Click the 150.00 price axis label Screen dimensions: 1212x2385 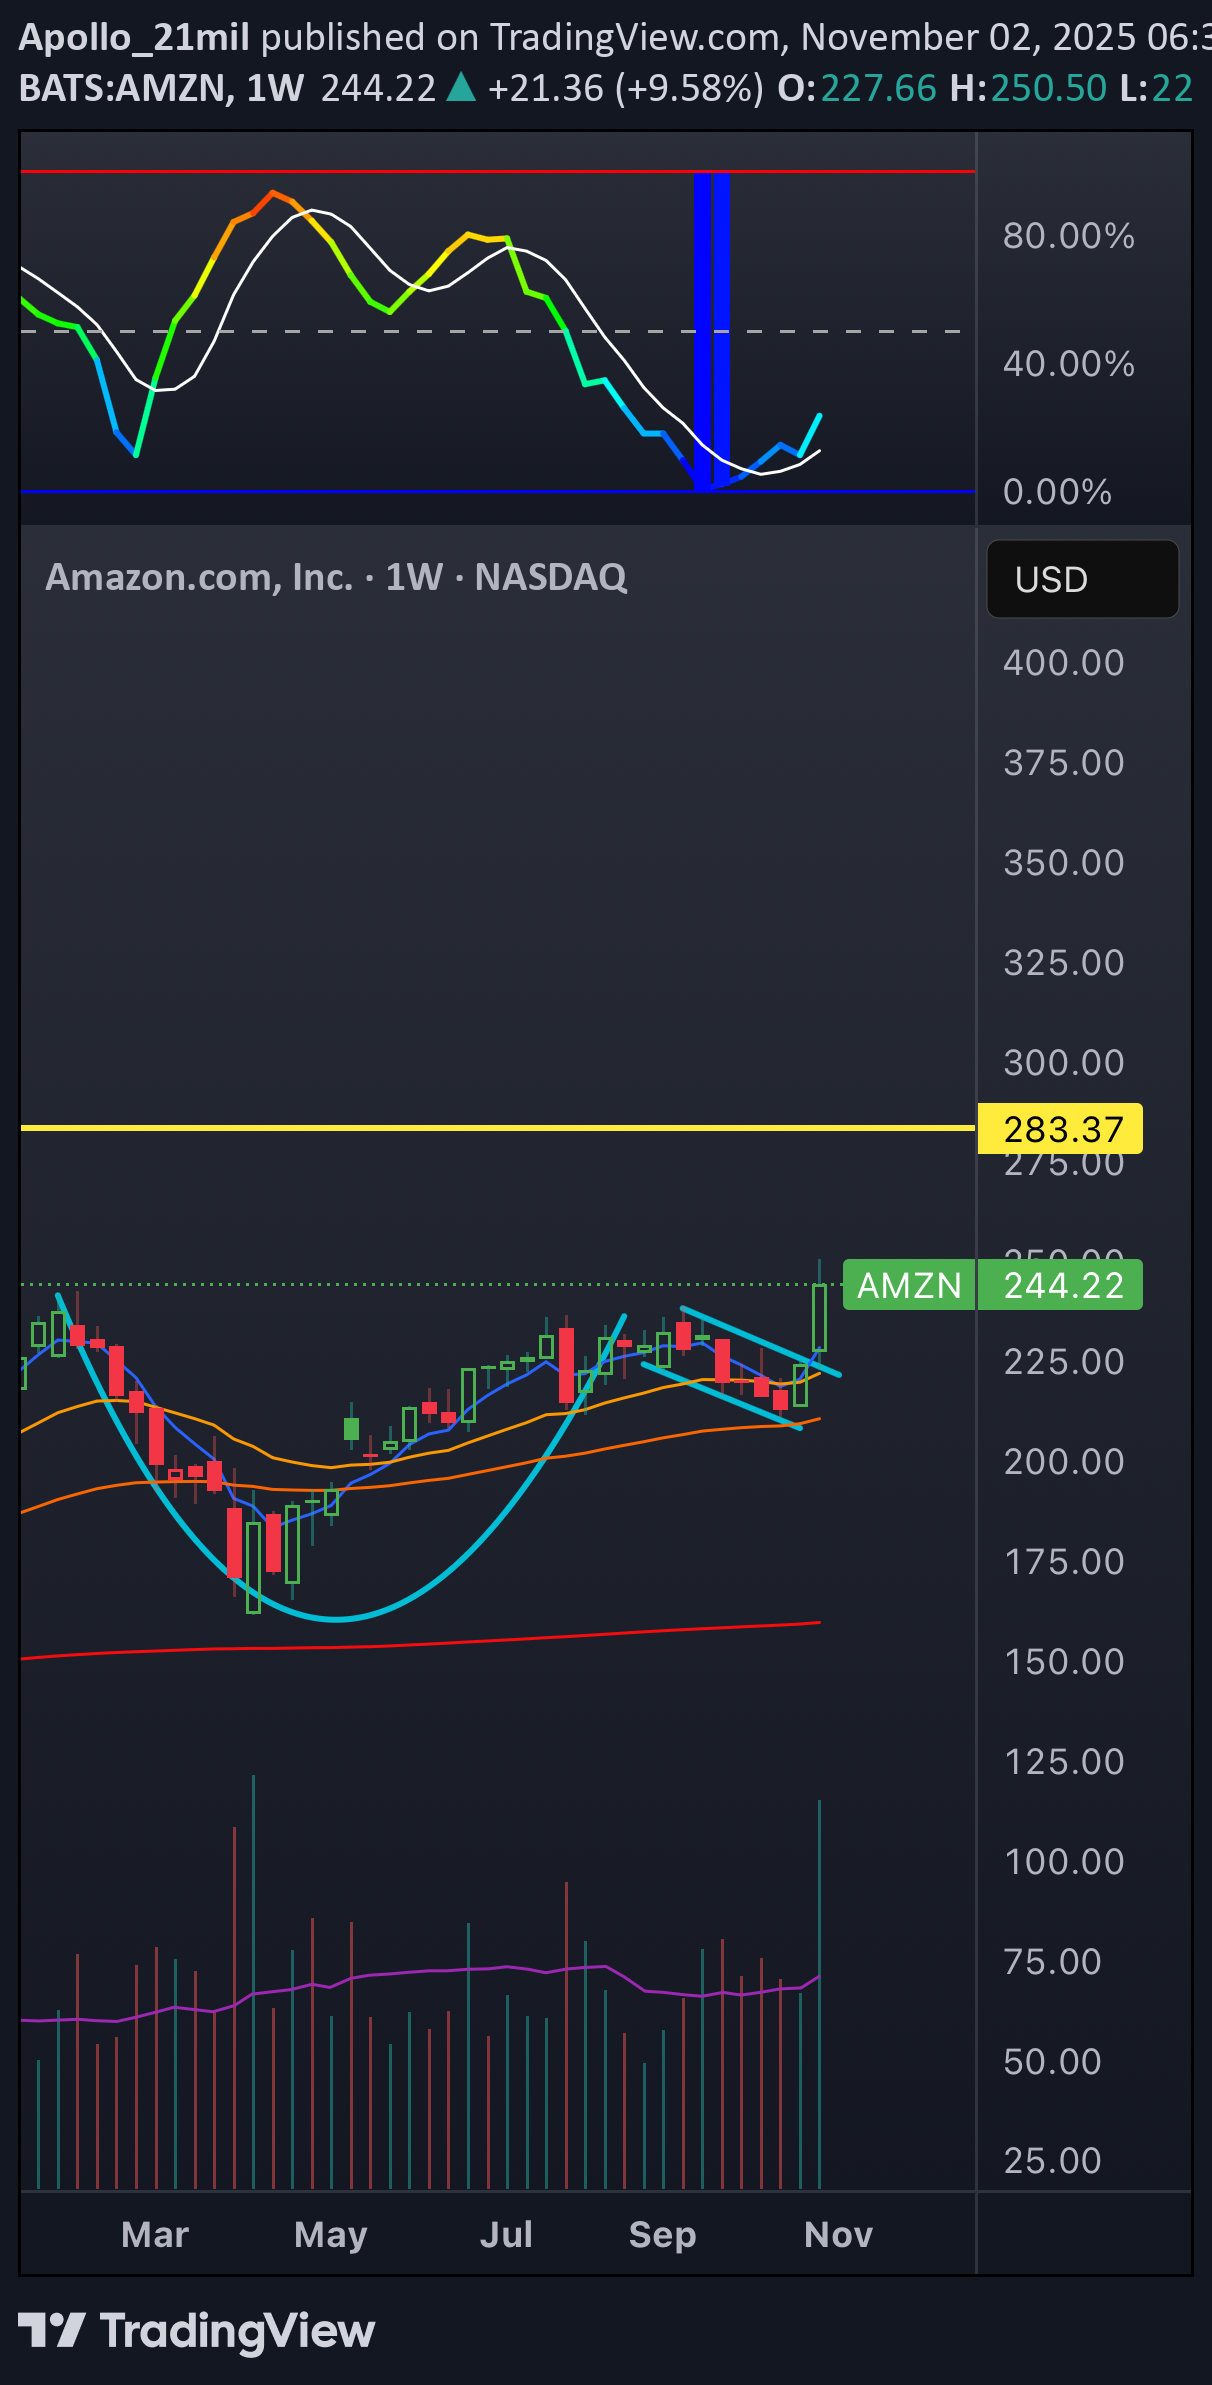coord(1064,1662)
